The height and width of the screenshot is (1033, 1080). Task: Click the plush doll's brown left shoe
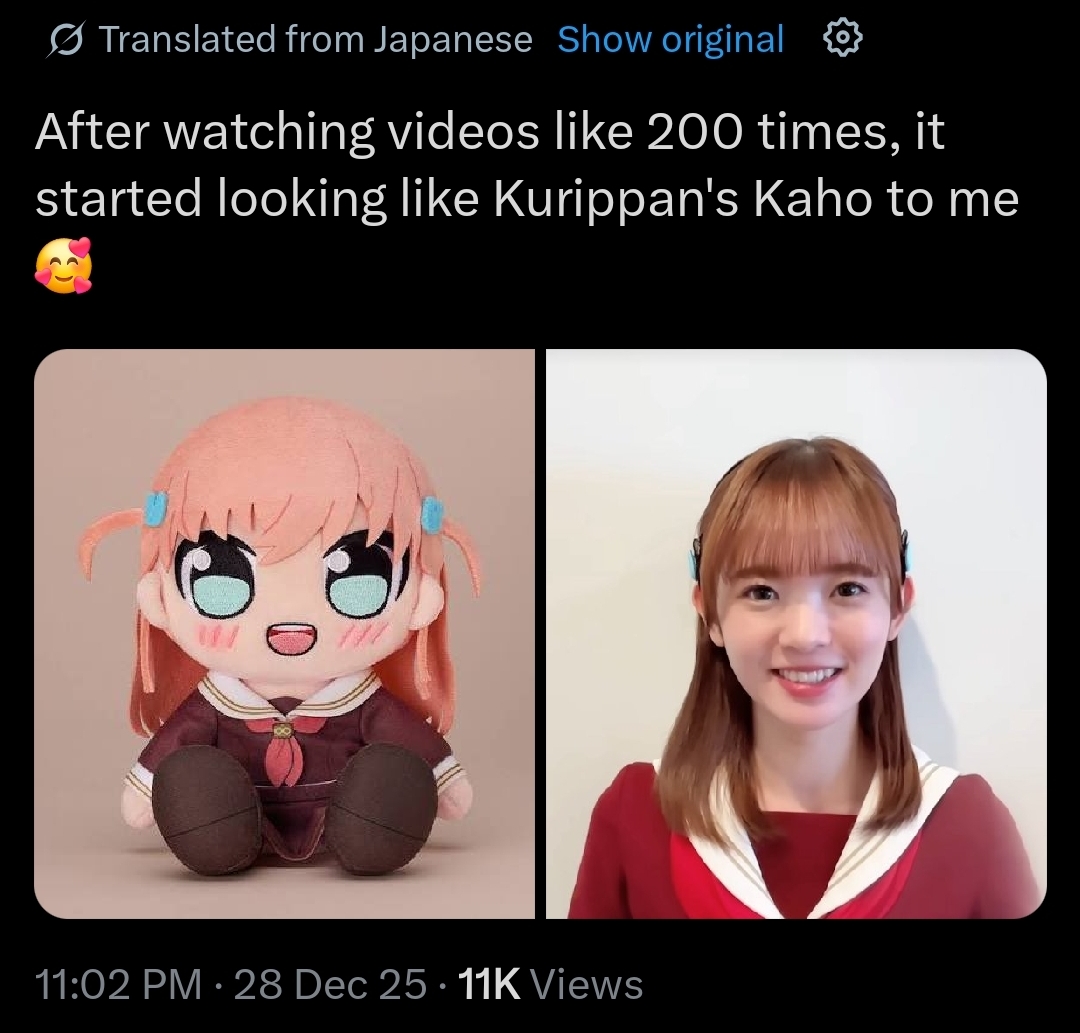coord(205,807)
